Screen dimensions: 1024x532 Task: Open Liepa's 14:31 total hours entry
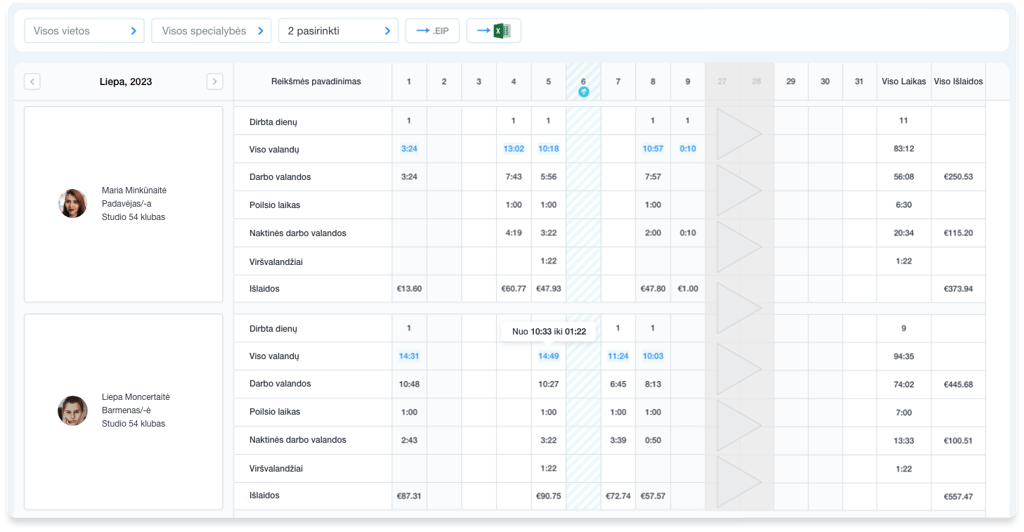[x=409, y=356]
